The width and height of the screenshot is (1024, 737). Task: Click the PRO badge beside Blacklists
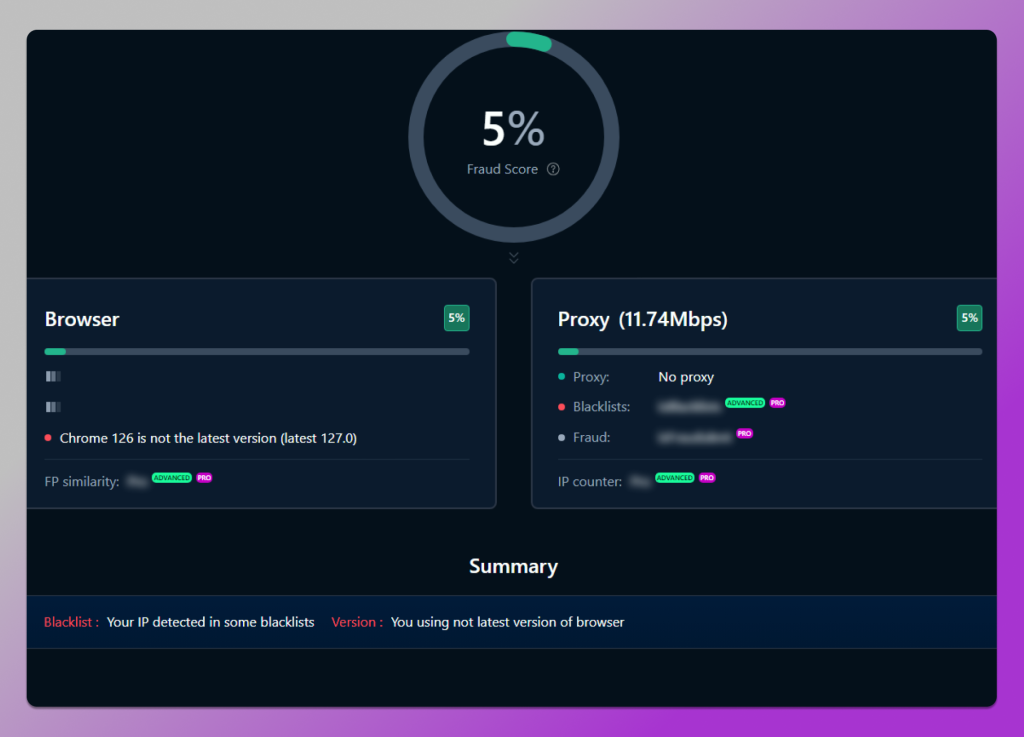(x=777, y=403)
